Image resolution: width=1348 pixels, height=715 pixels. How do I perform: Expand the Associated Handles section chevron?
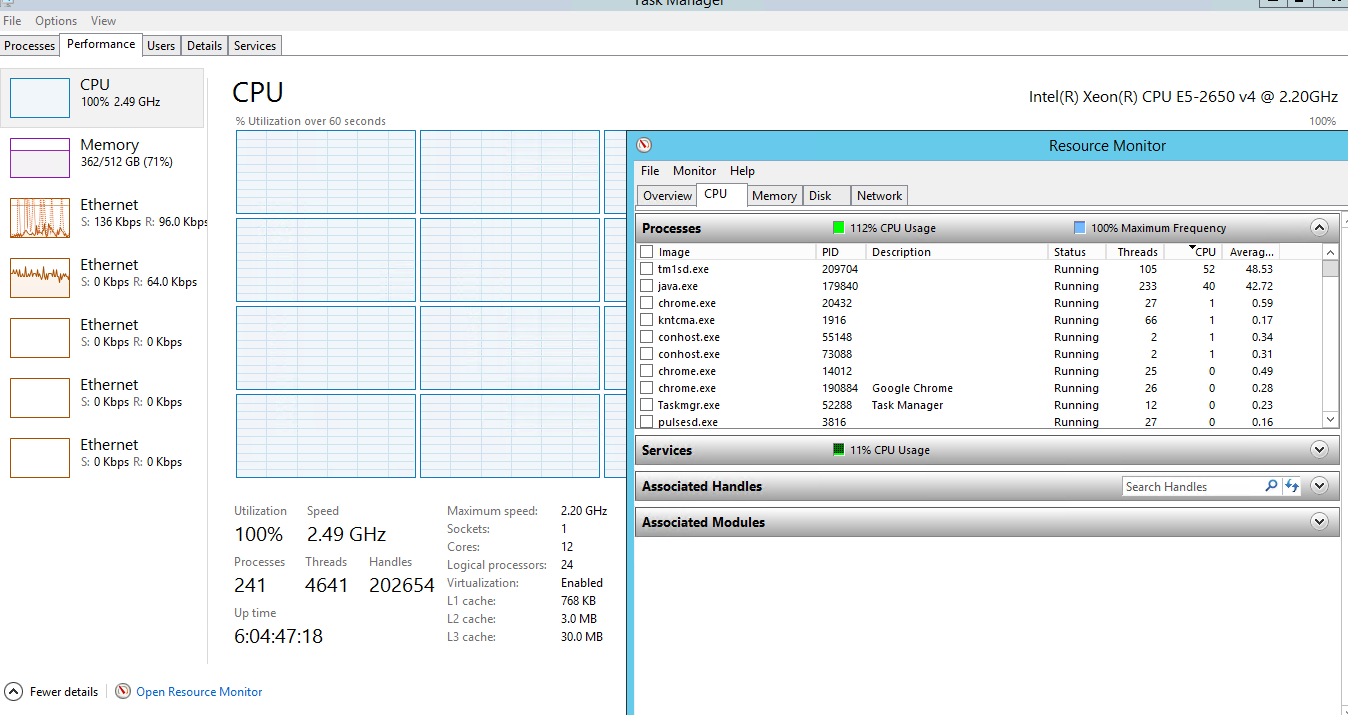click(1319, 486)
